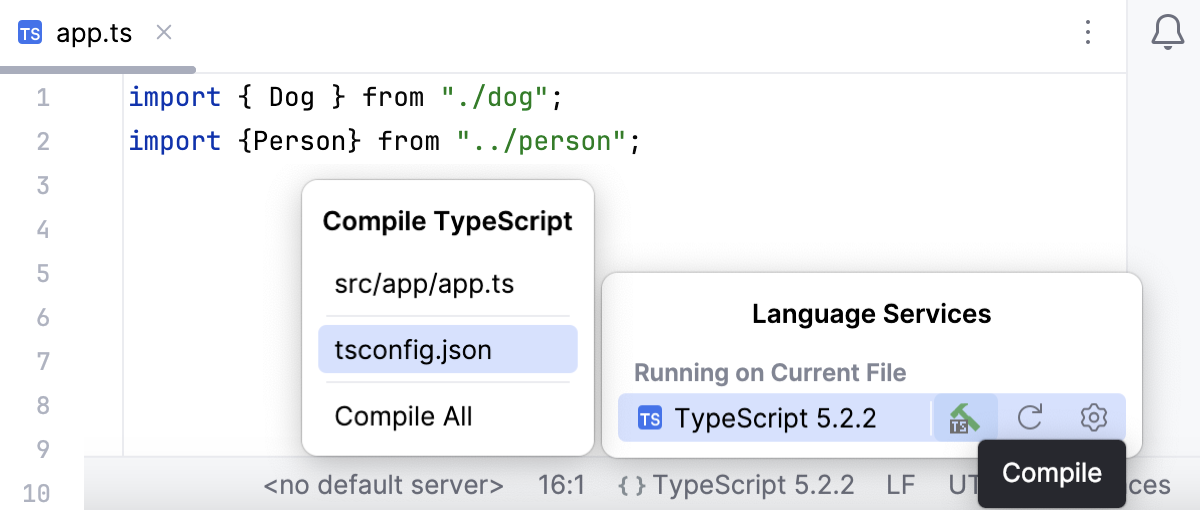Image resolution: width=1200 pixels, height=510 pixels.
Task: Select the TypeScript 5.2.2 service row
Action: tap(775, 418)
